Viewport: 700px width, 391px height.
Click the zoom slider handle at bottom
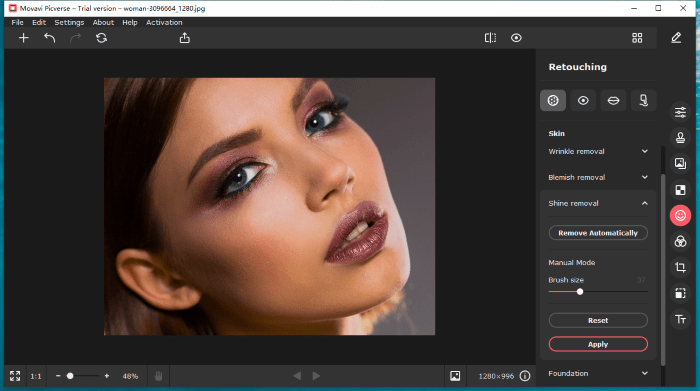(x=70, y=376)
